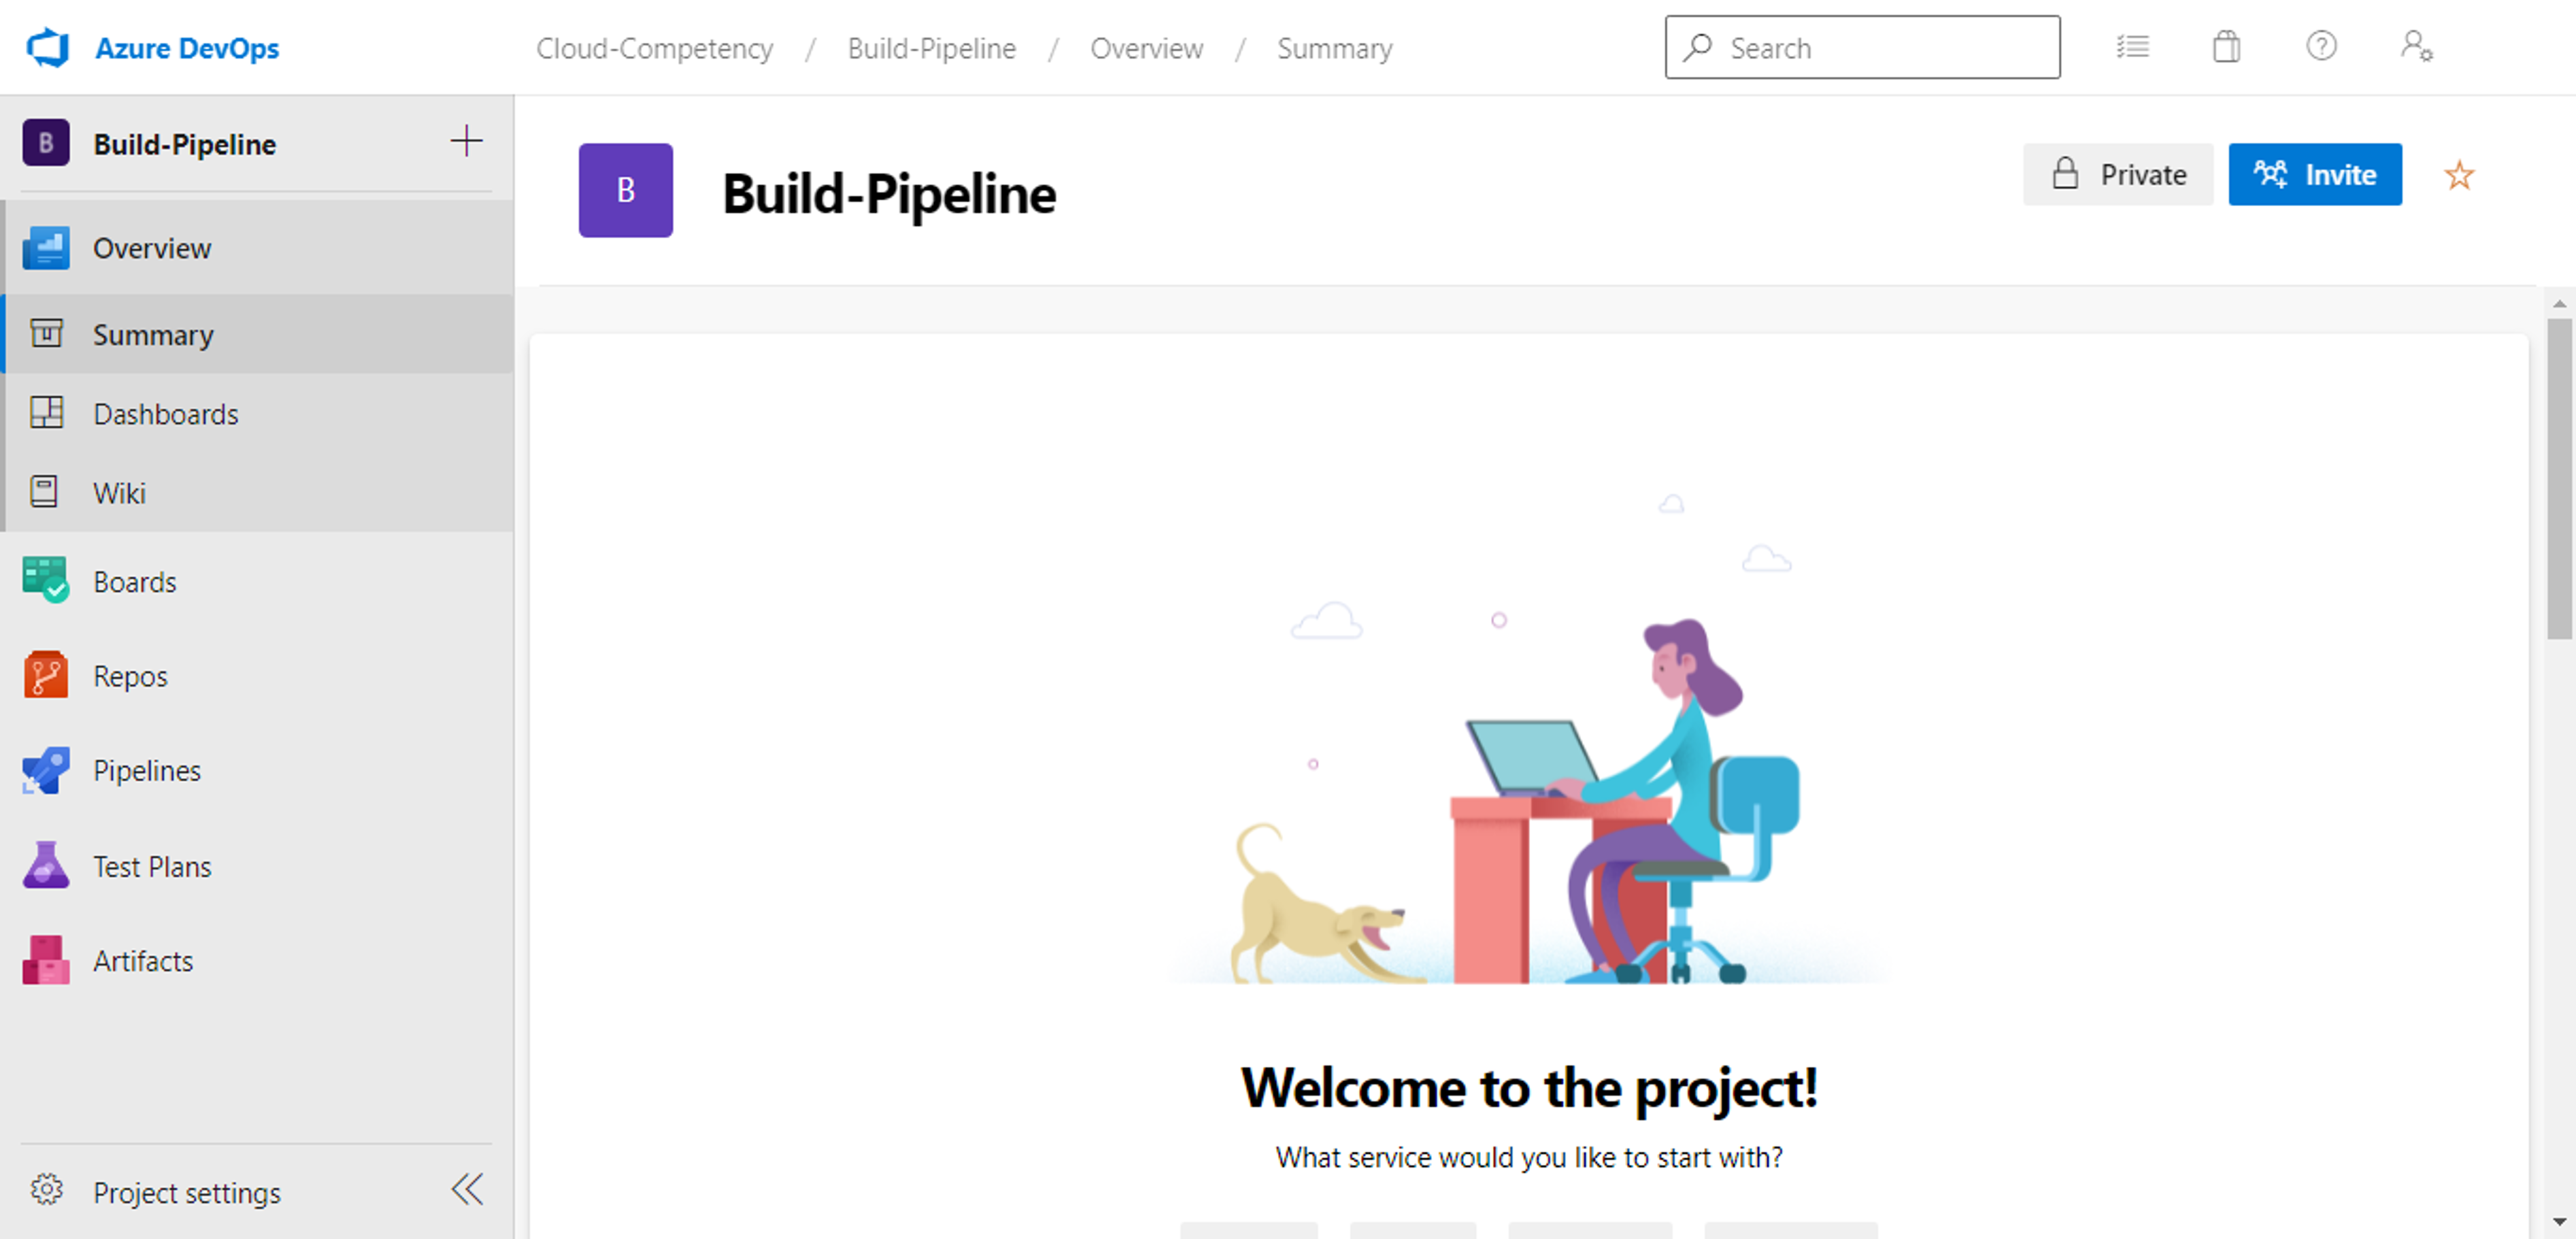
Task: Click the Azure DevOps logo icon
Action: click(x=48, y=48)
